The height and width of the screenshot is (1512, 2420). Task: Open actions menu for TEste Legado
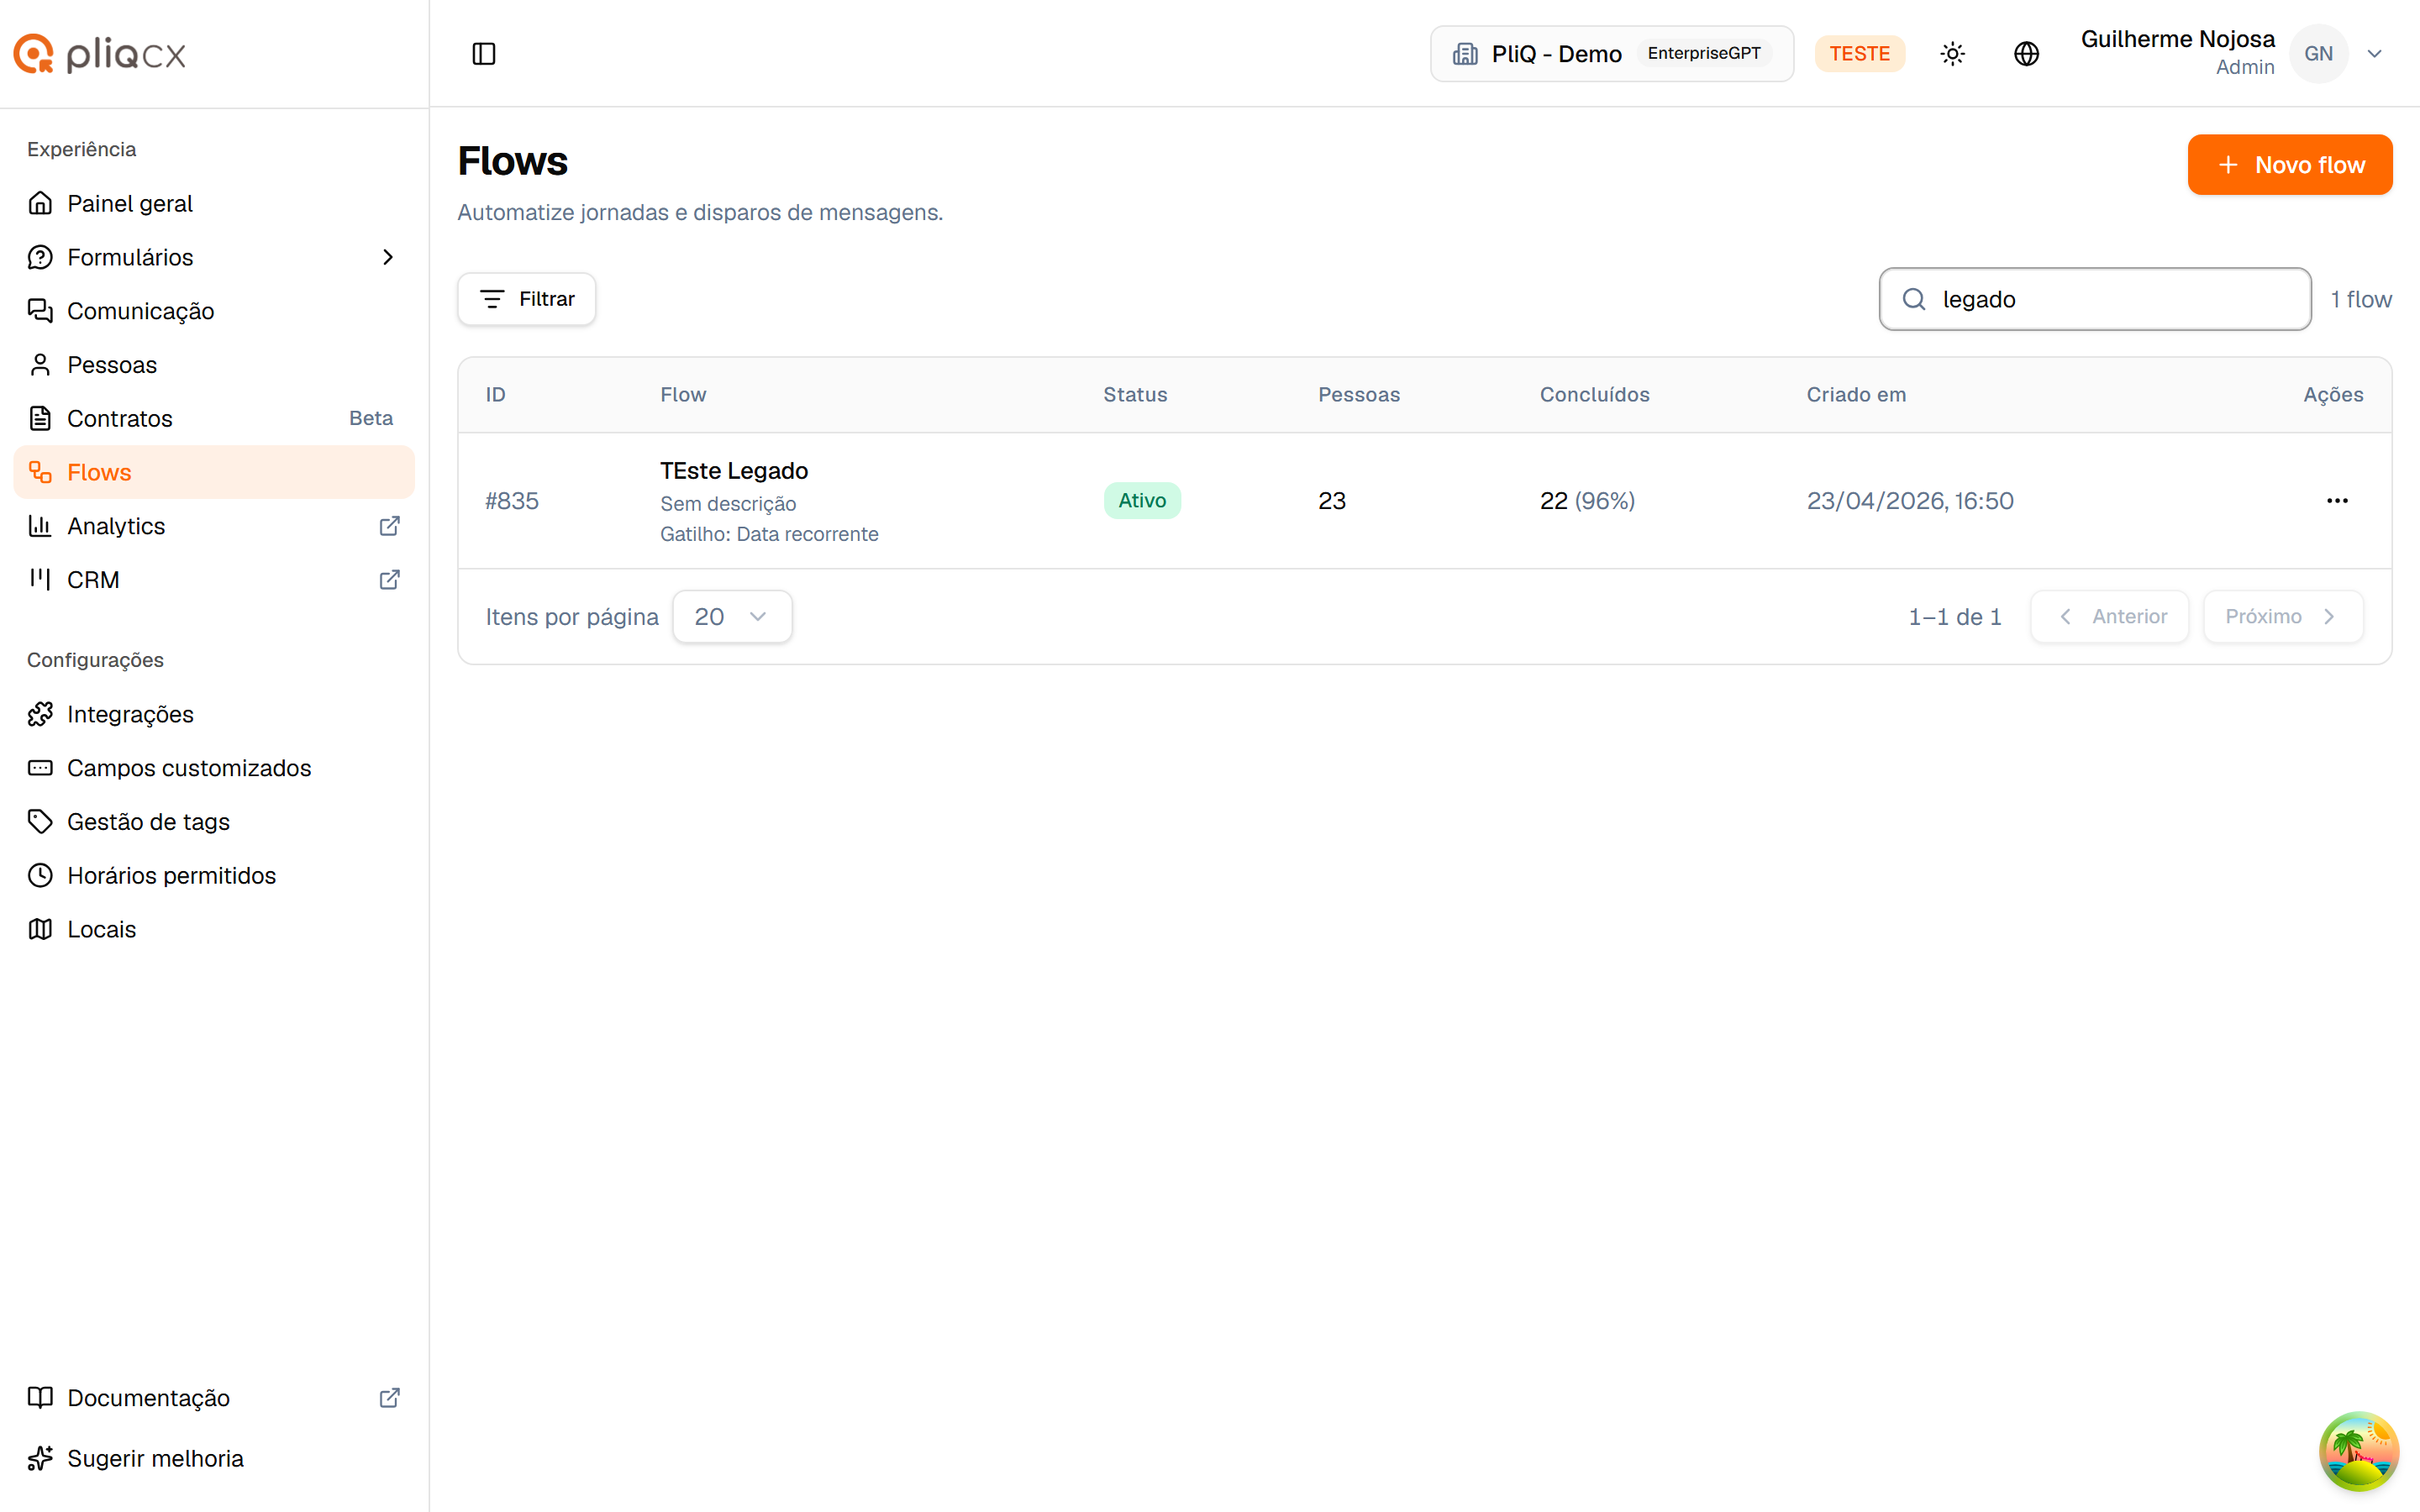click(x=2336, y=501)
